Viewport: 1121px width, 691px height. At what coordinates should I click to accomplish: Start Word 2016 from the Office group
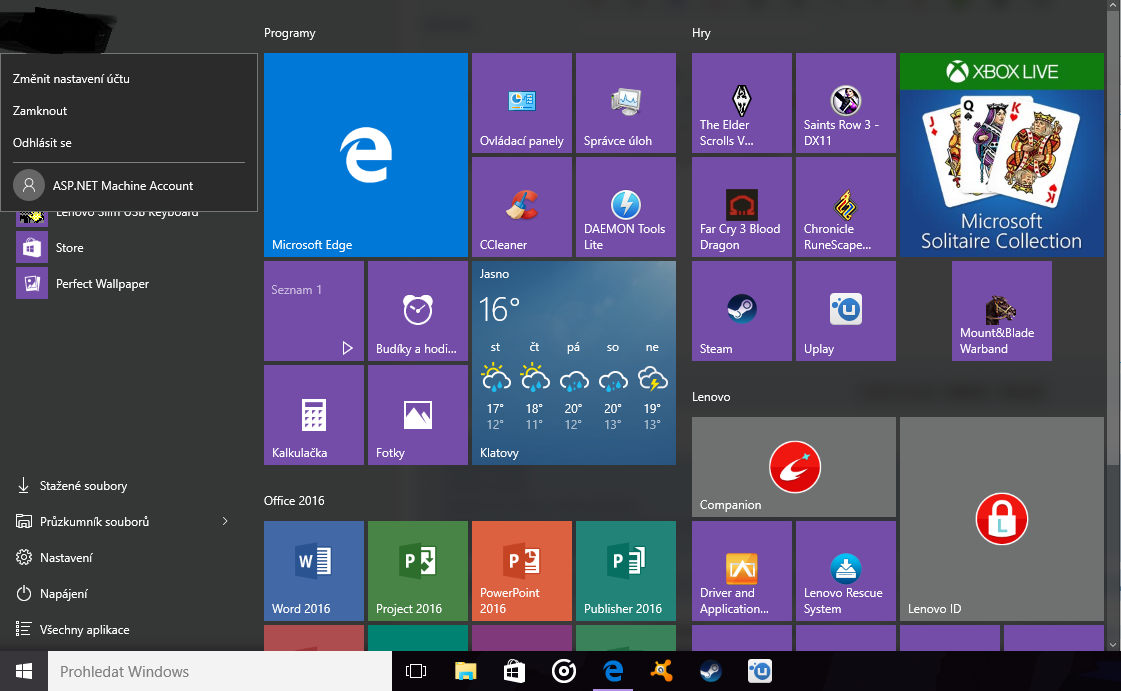click(x=313, y=571)
